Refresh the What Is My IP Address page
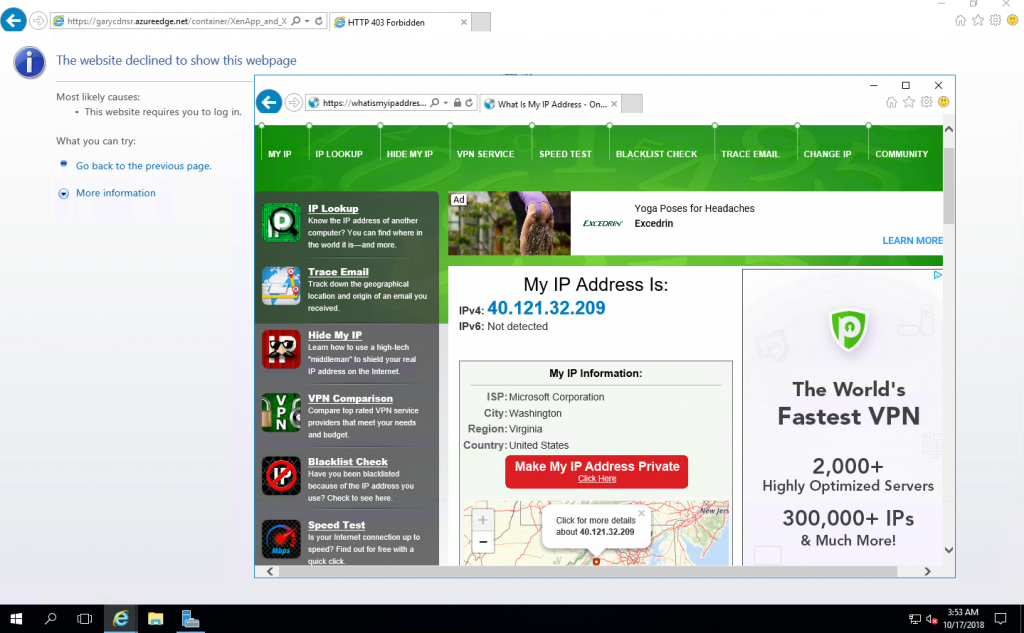 (469, 103)
